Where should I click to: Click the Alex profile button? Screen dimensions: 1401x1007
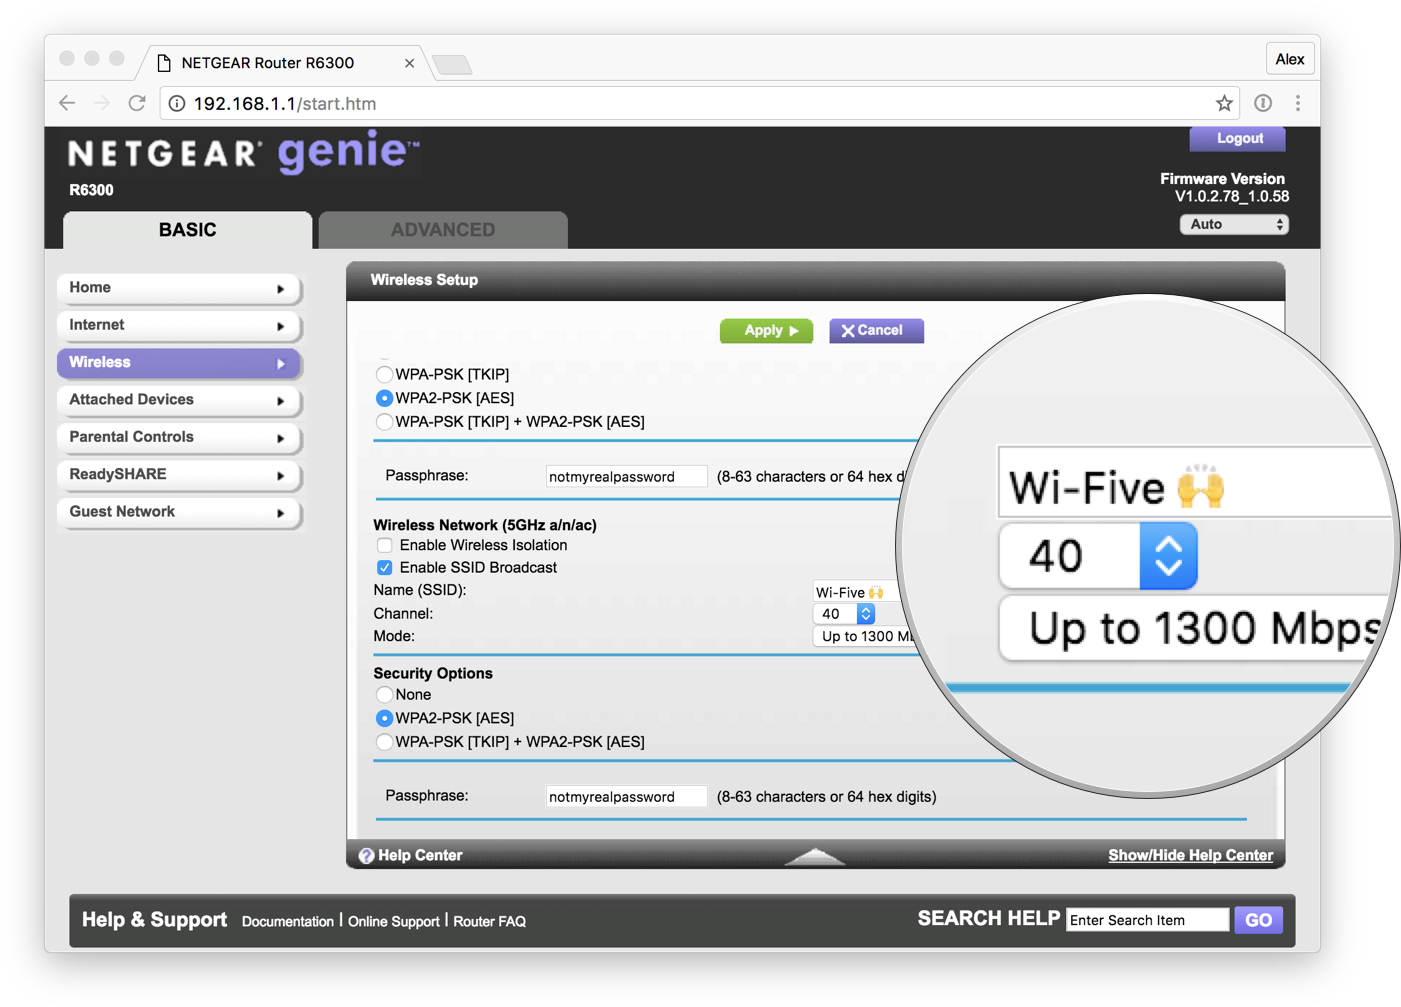pyautogui.click(x=1289, y=59)
